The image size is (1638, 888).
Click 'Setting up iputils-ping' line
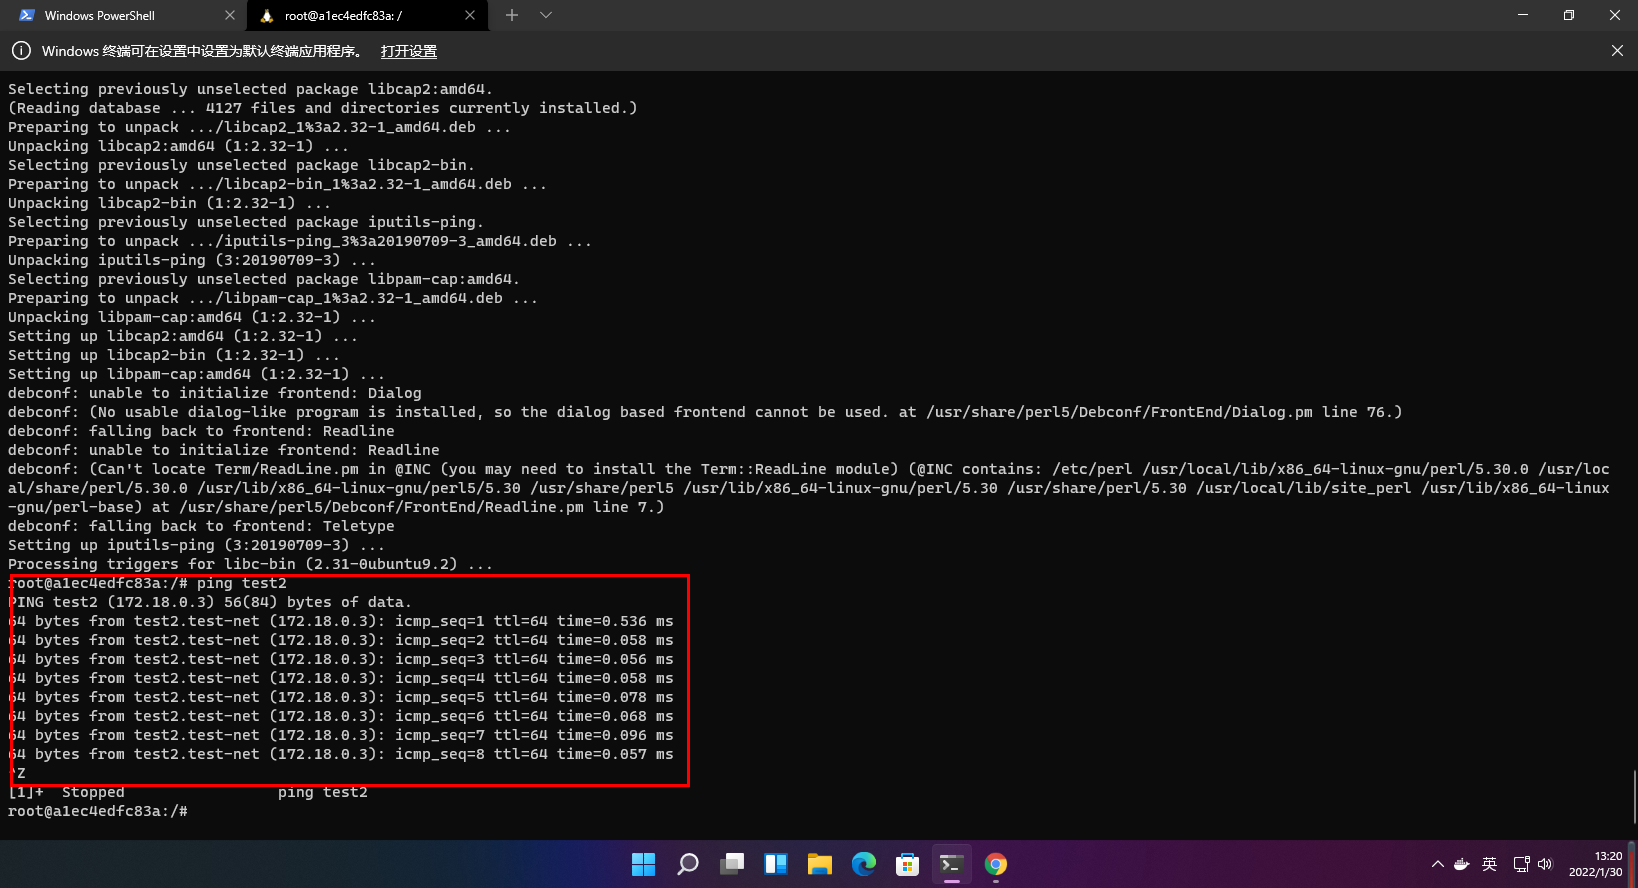pyautogui.click(x=196, y=545)
